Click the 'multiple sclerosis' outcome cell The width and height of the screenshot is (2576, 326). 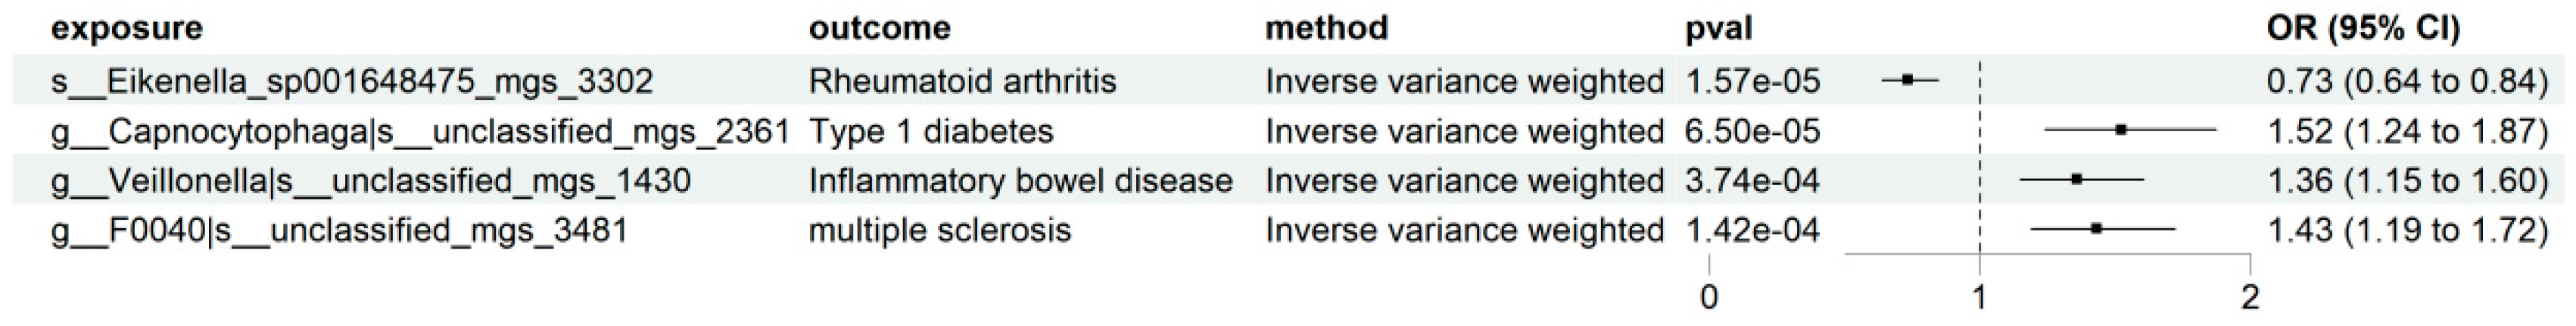point(940,231)
